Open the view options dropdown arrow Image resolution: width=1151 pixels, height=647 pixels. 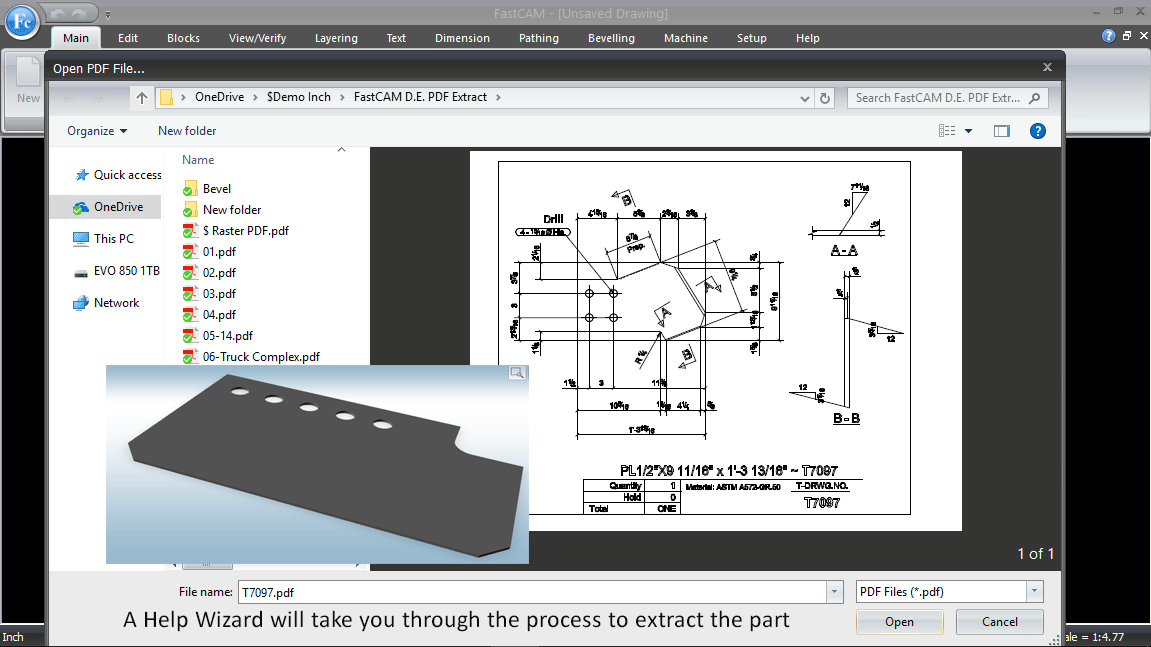click(968, 131)
